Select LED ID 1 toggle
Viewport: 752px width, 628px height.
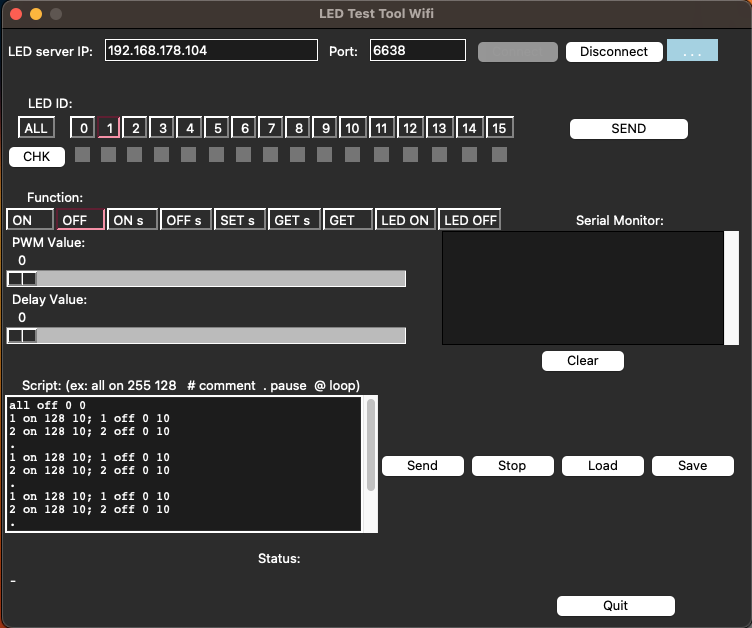108,128
